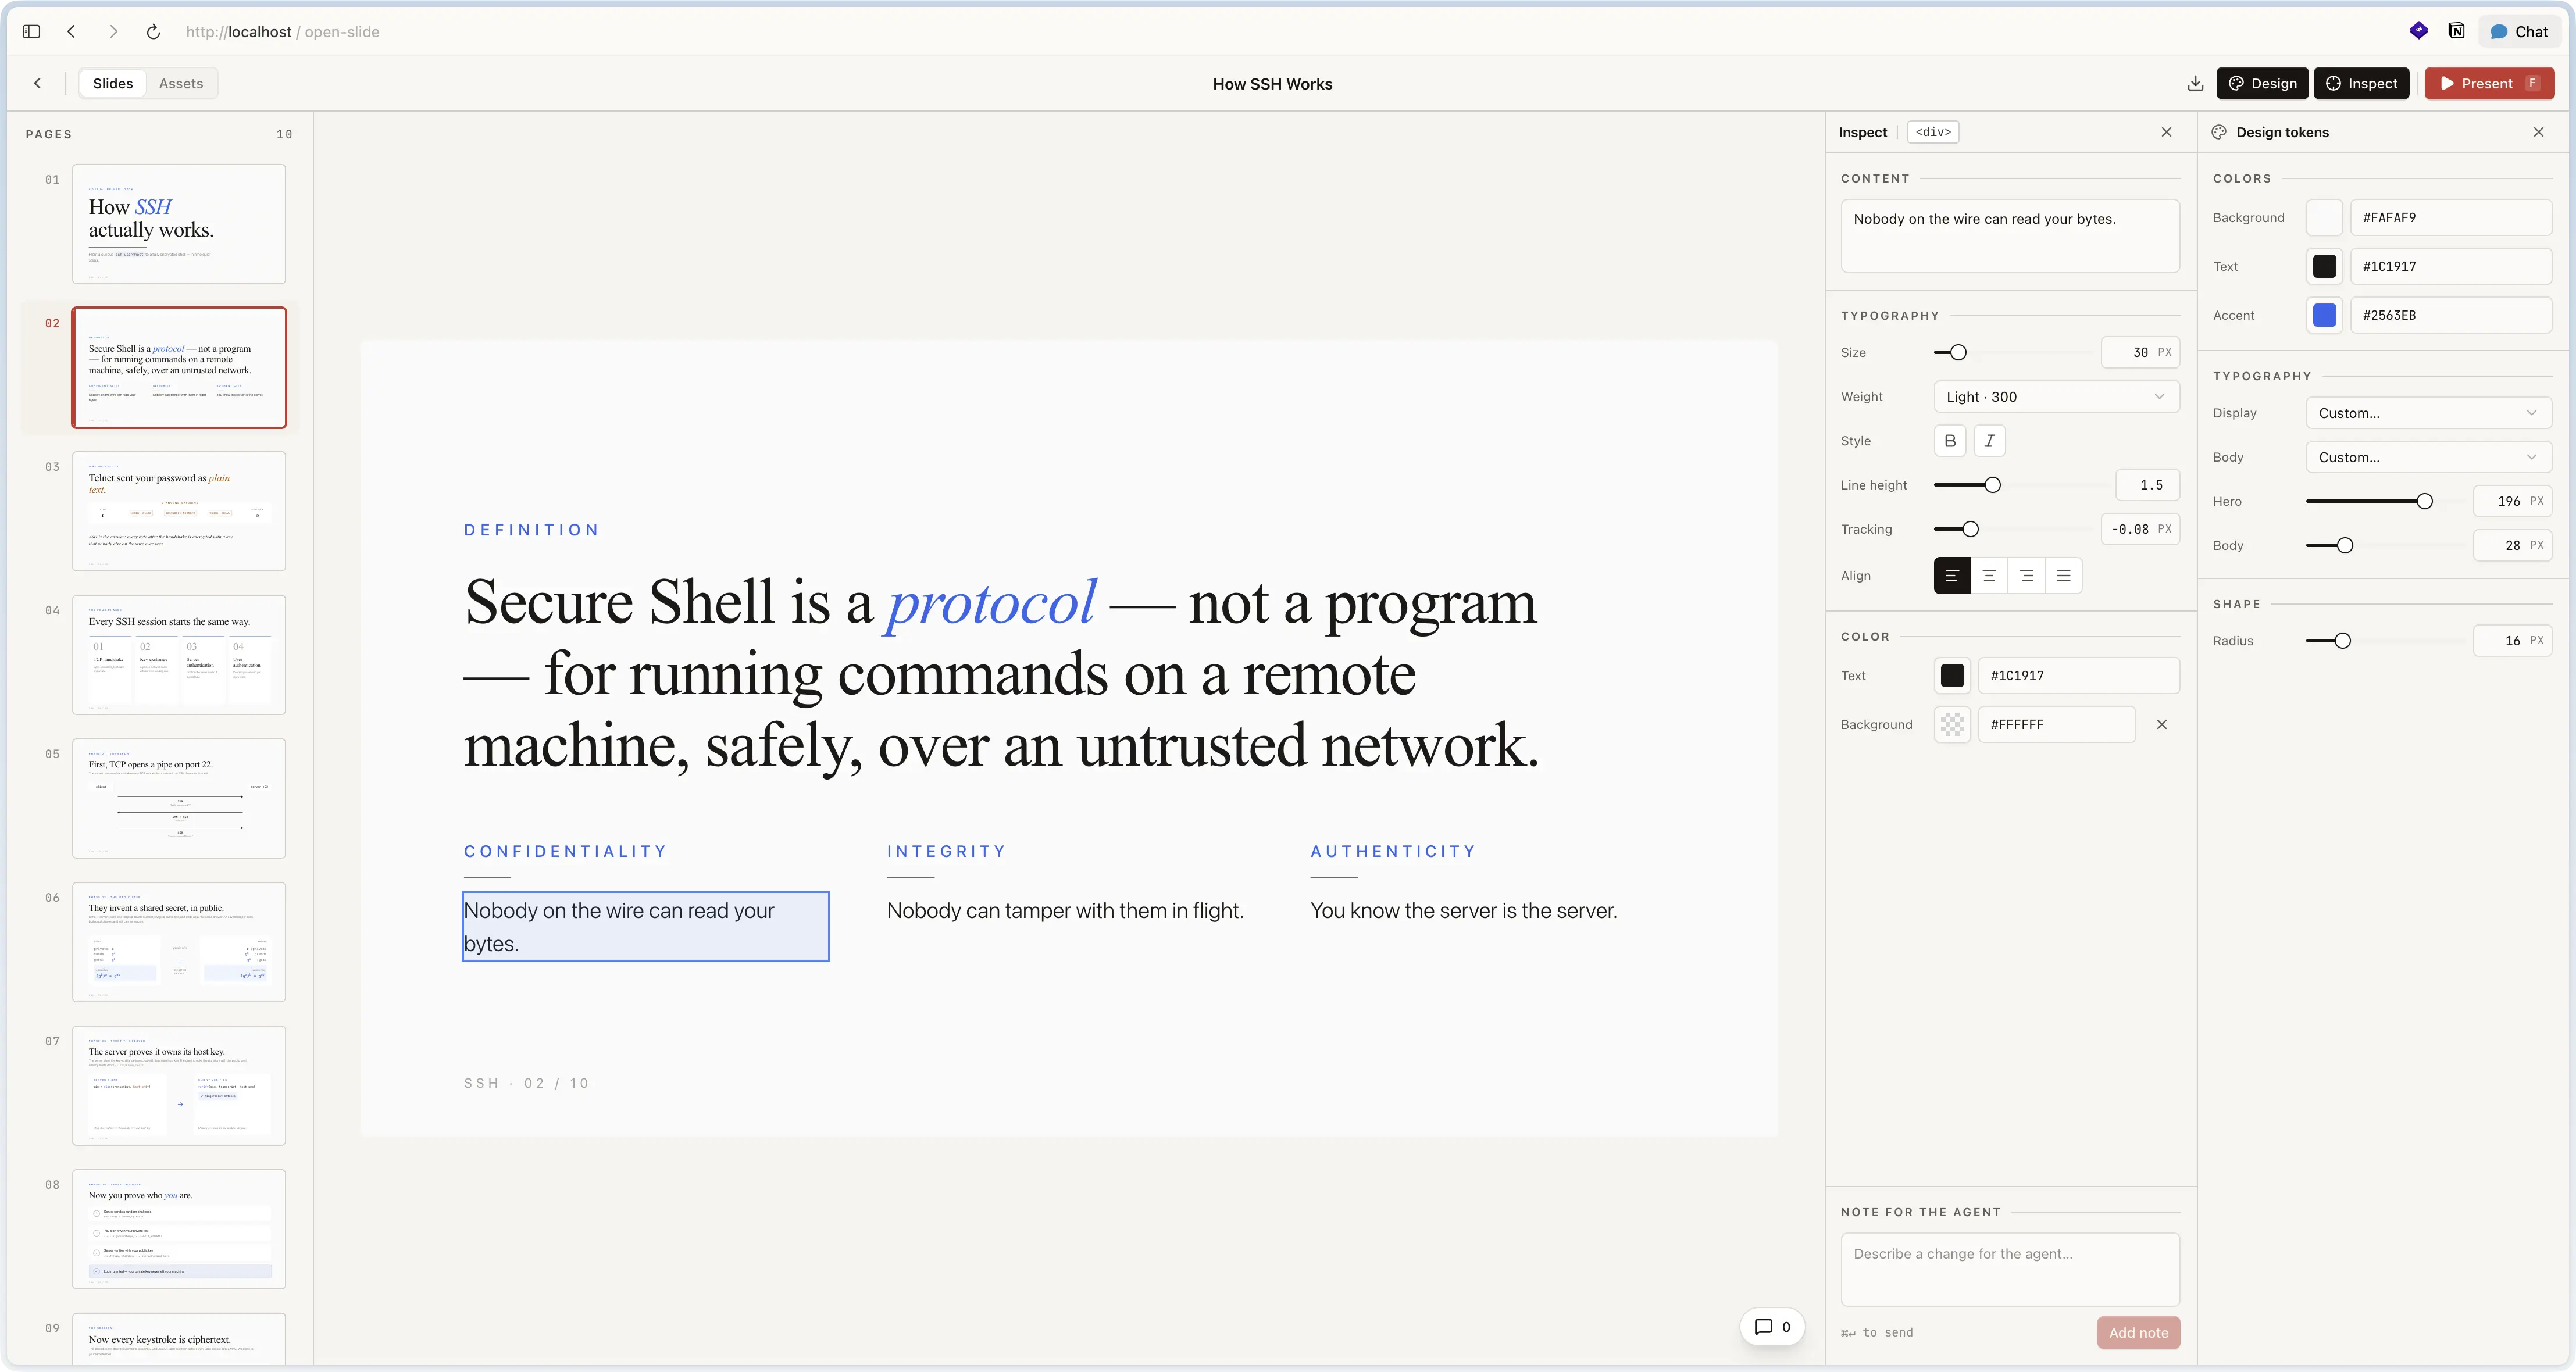Screen dimensions: 2576x1372
Task: Open the Display font dropdown
Action: (x=2428, y=413)
